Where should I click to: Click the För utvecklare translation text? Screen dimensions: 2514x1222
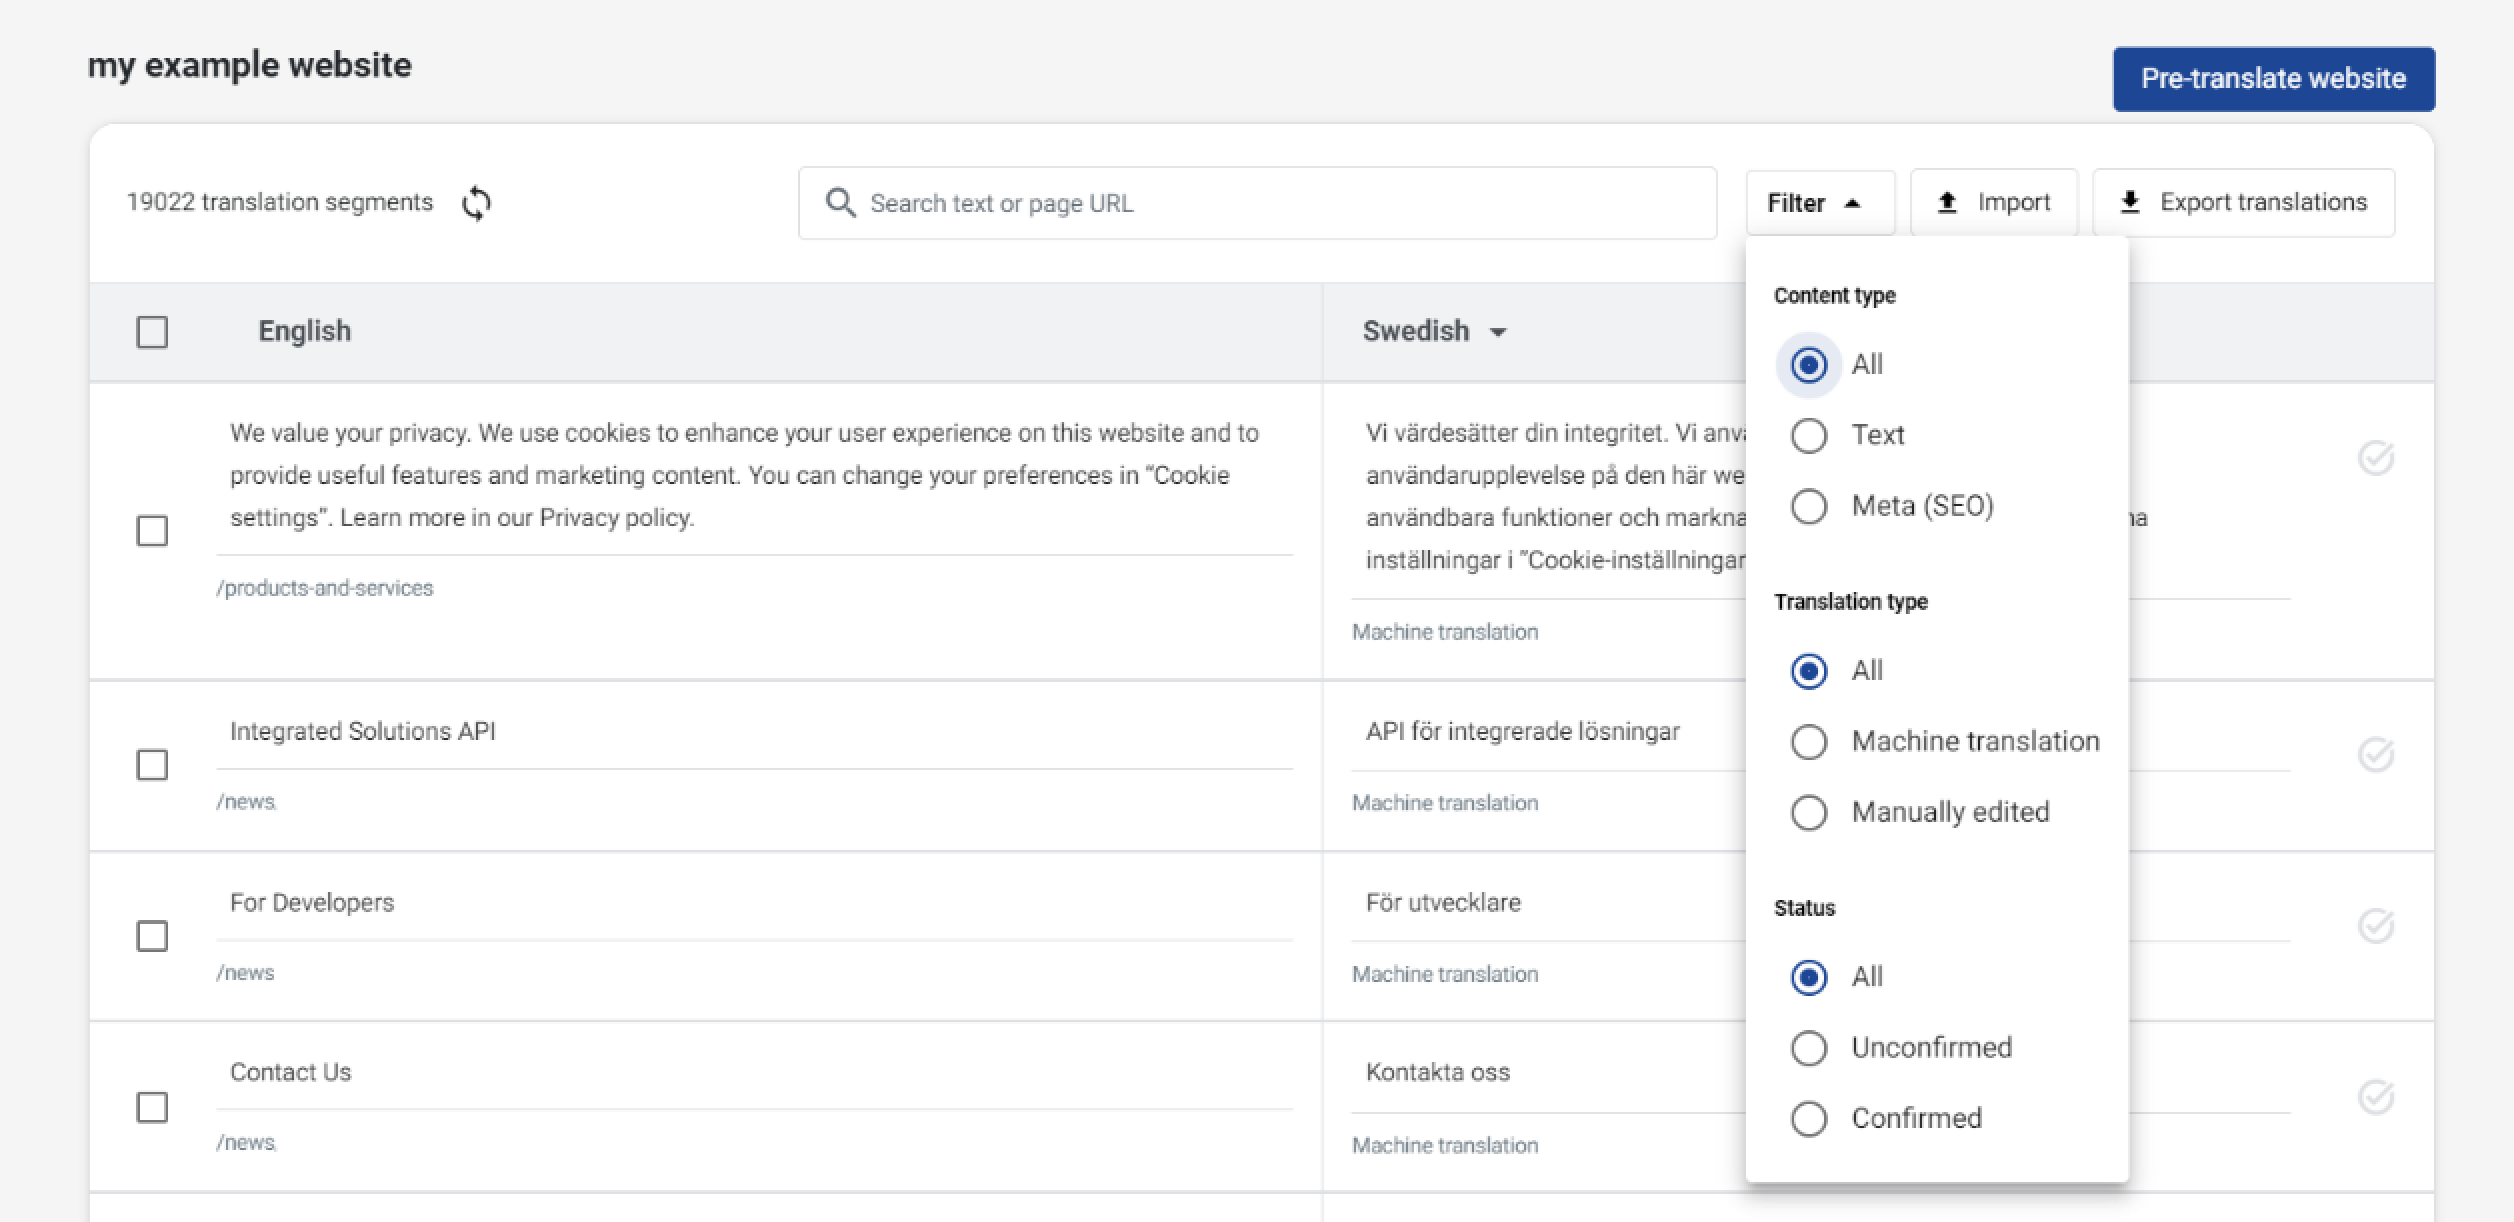click(x=1443, y=902)
